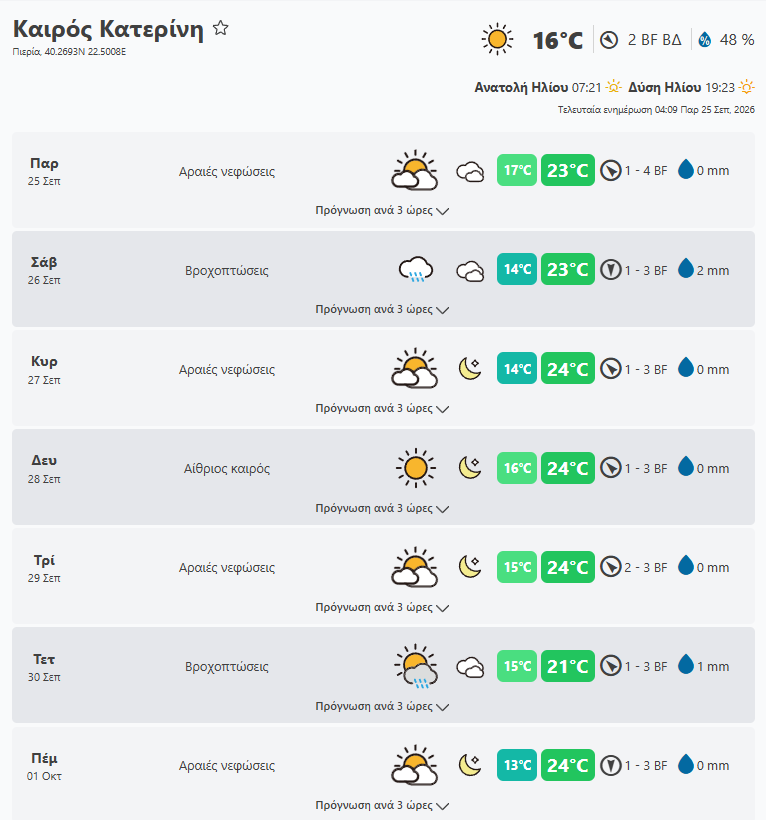Click the sun with rain icon for Τετ 30 Σεπ
Viewport: 766px width, 820px height.
coord(416,666)
